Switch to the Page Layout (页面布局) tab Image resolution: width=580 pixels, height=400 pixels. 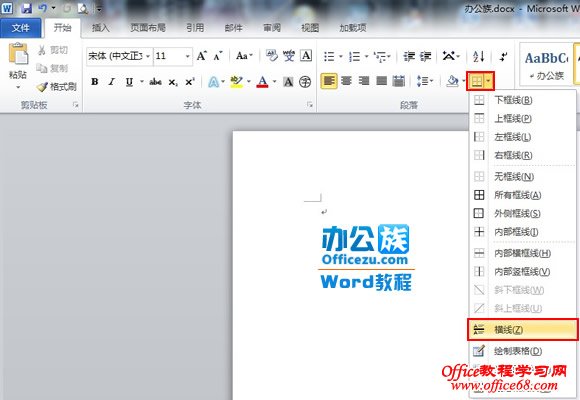coord(148,28)
